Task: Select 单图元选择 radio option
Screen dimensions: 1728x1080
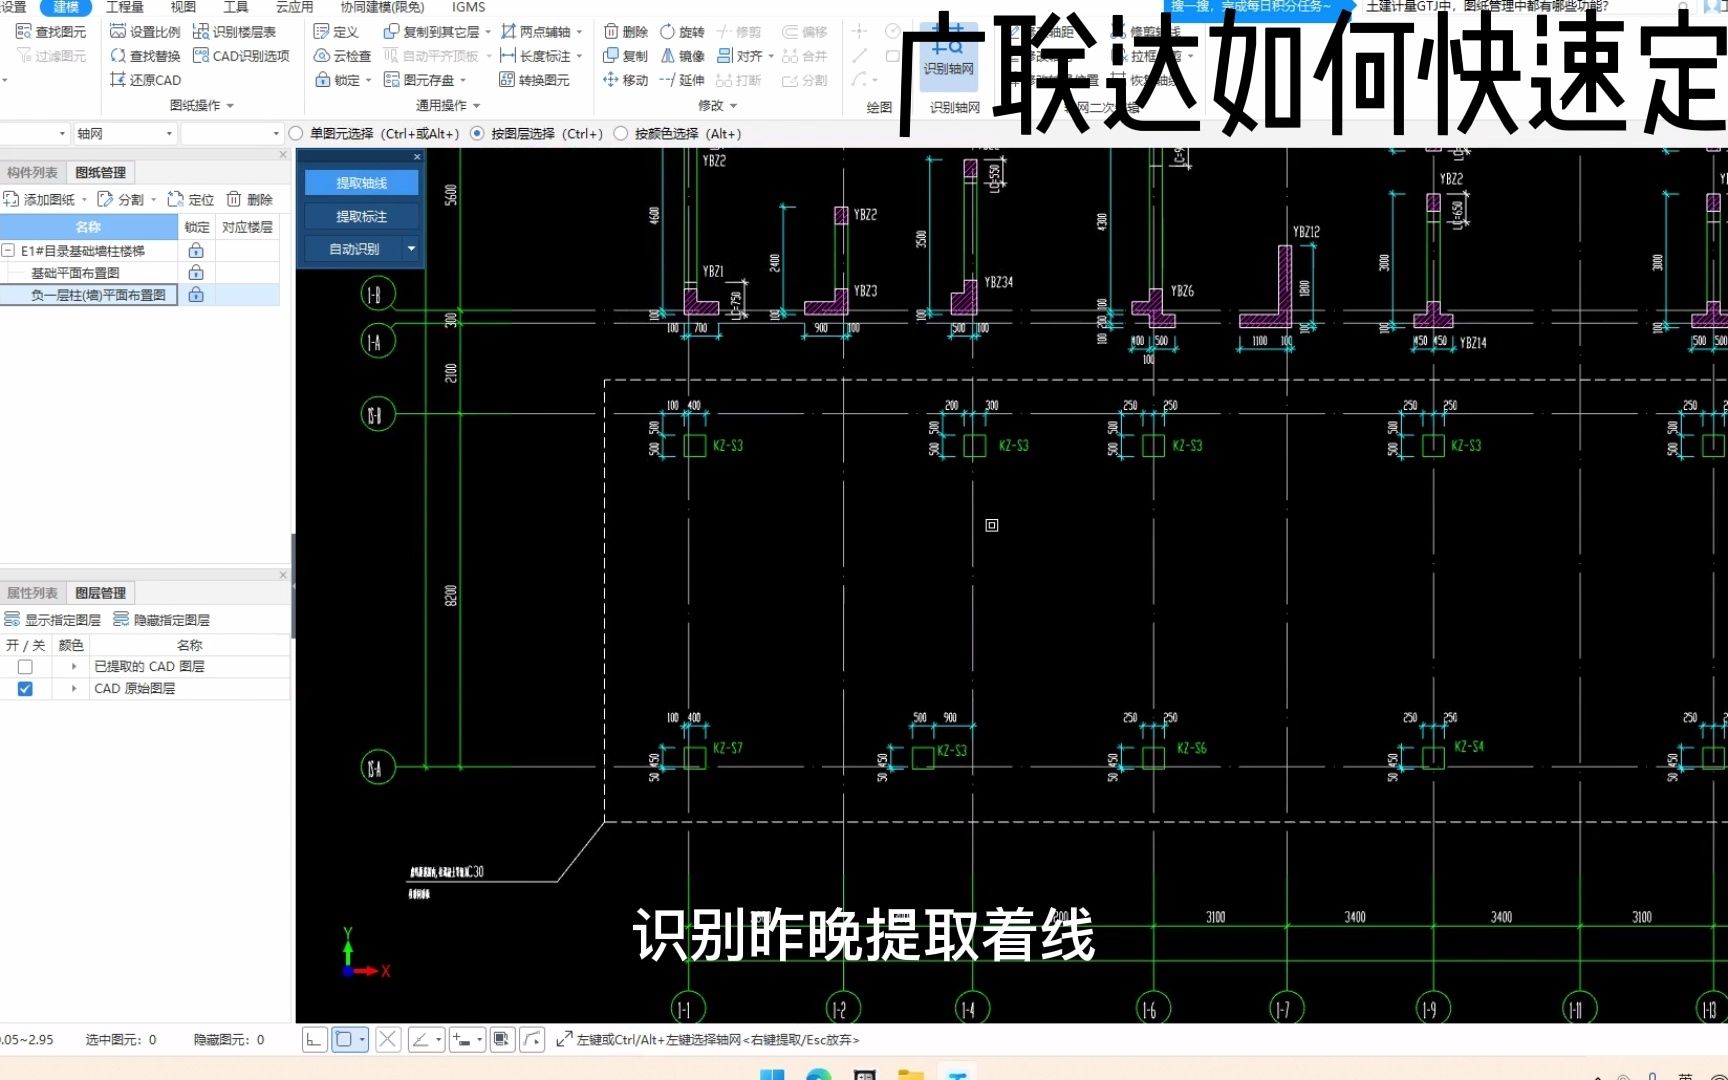Action: [x=296, y=133]
